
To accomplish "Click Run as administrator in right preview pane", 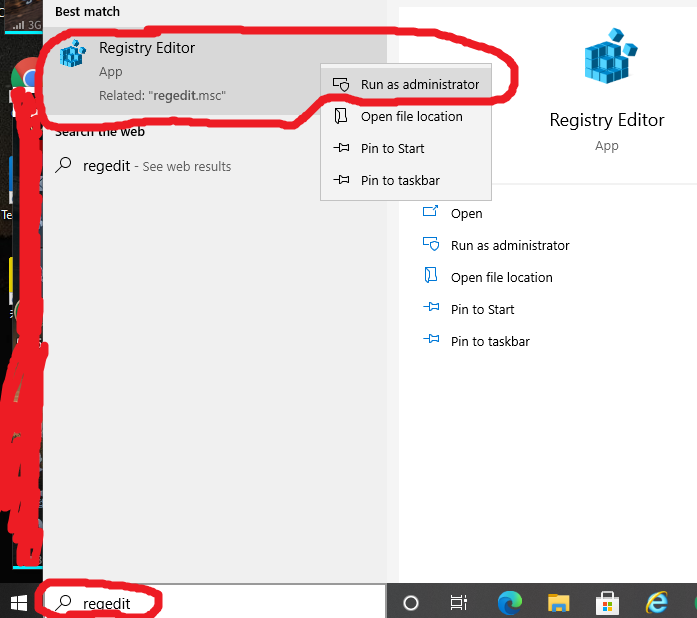I will [510, 245].
